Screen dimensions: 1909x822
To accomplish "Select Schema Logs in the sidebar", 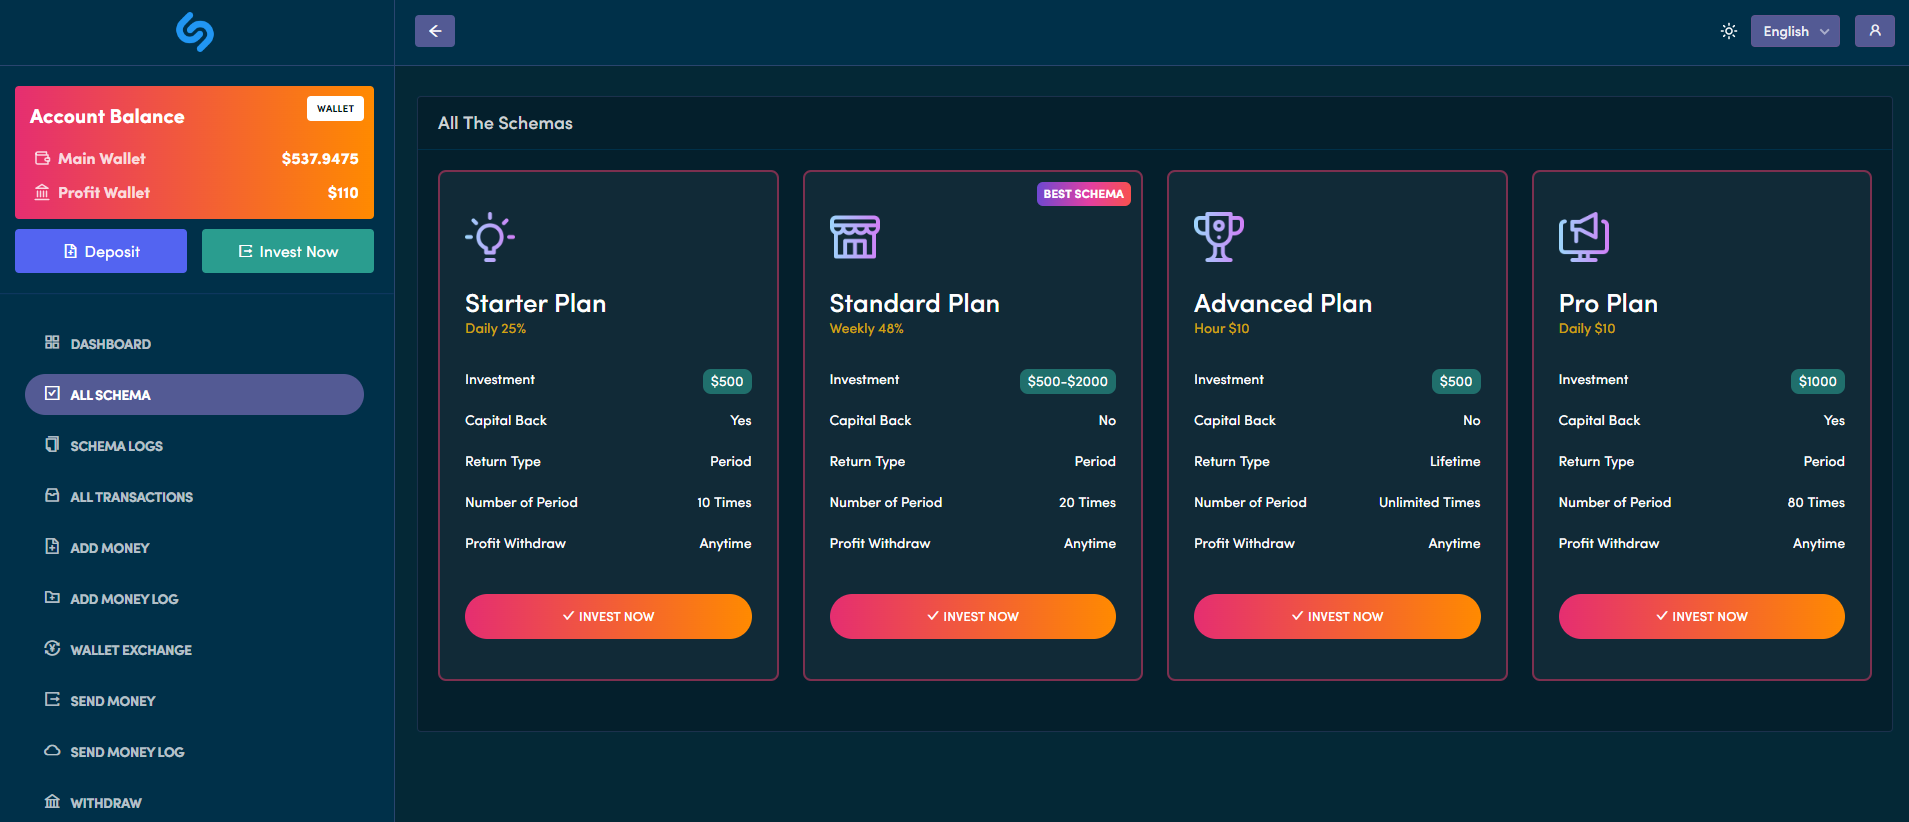I will 116,446.
